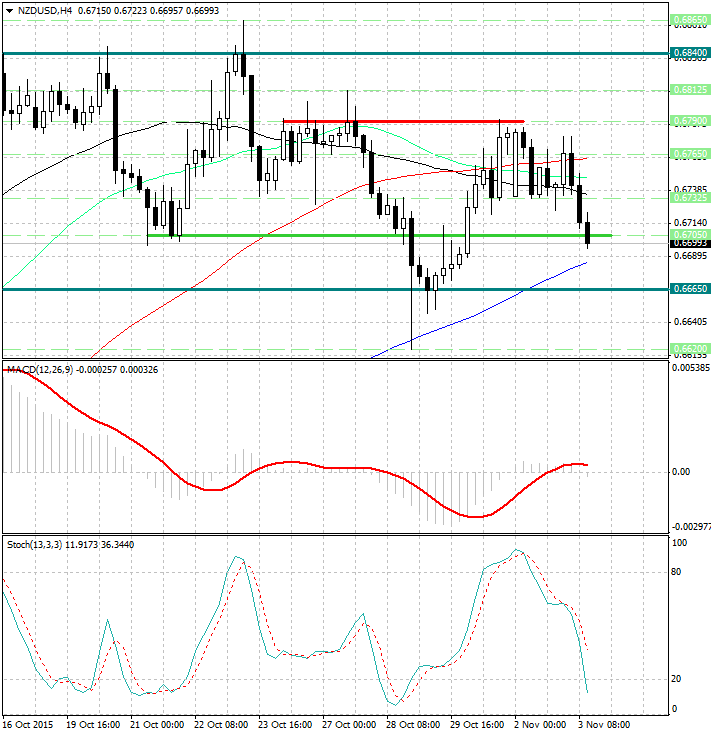711x733 pixels.
Task: Select the green horizontal support line at 0.67050
Action: 379,235
